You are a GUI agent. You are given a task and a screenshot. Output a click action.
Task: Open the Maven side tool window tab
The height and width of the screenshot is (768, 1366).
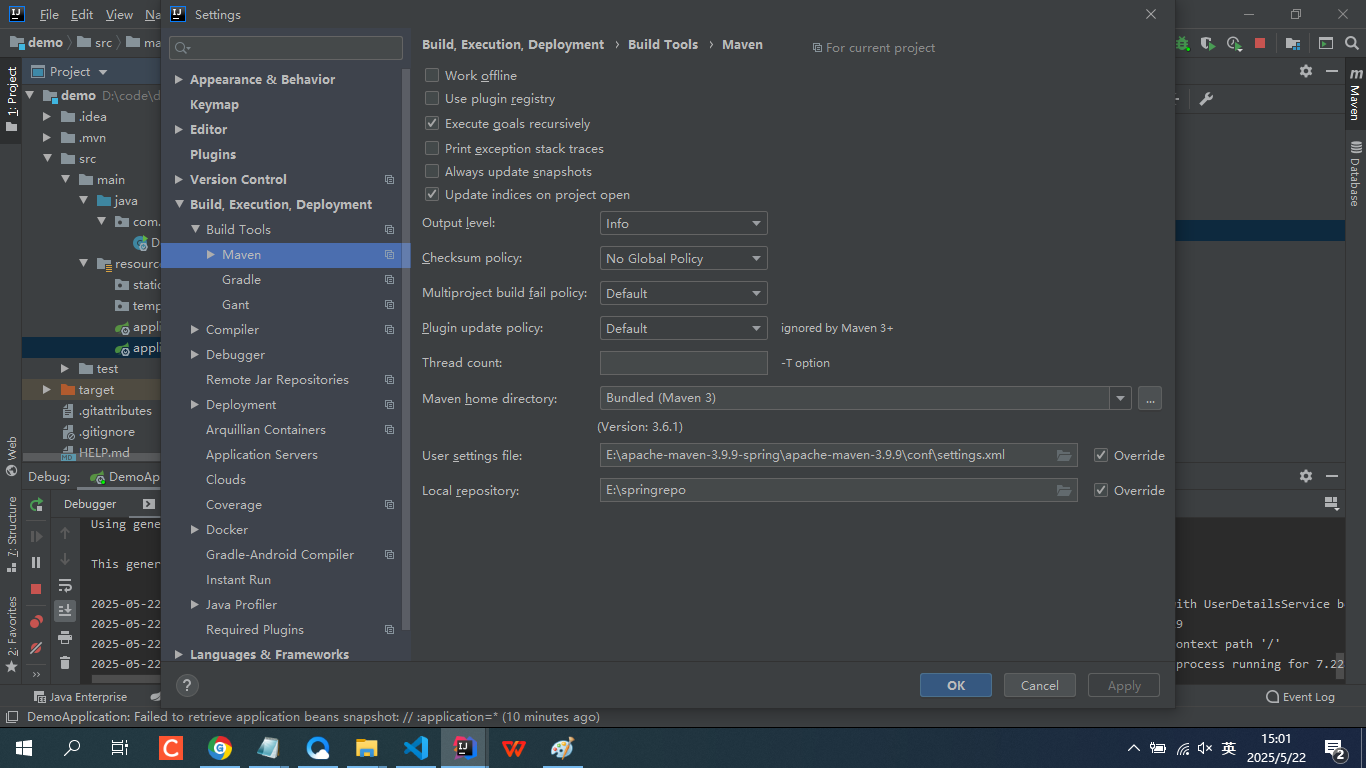pyautogui.click(x=1355, y=94)
